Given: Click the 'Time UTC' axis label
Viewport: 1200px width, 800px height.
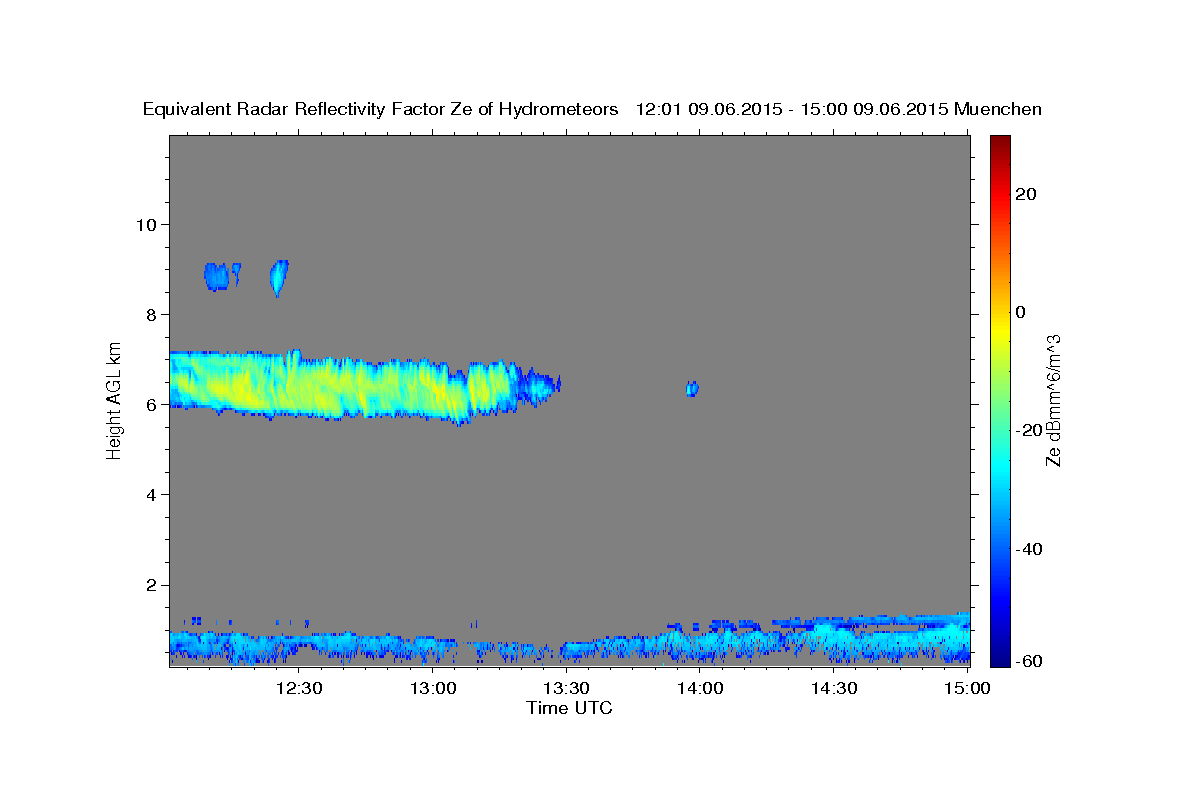Looking at the screenshot, I should click(569, 708).
